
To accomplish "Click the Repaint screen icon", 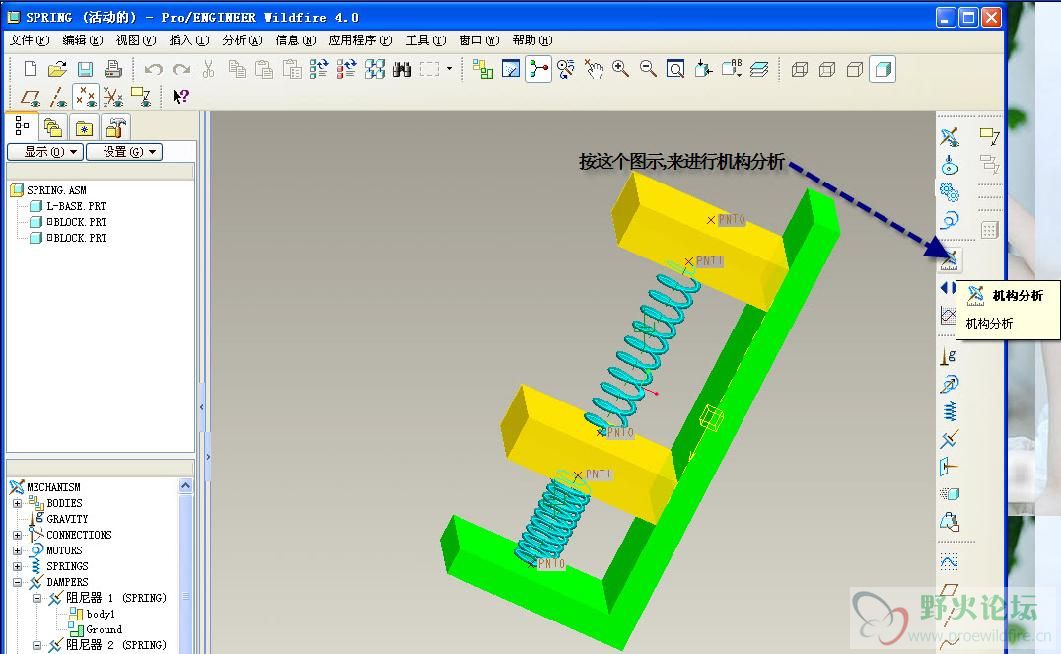I will (x=511, y=69).
